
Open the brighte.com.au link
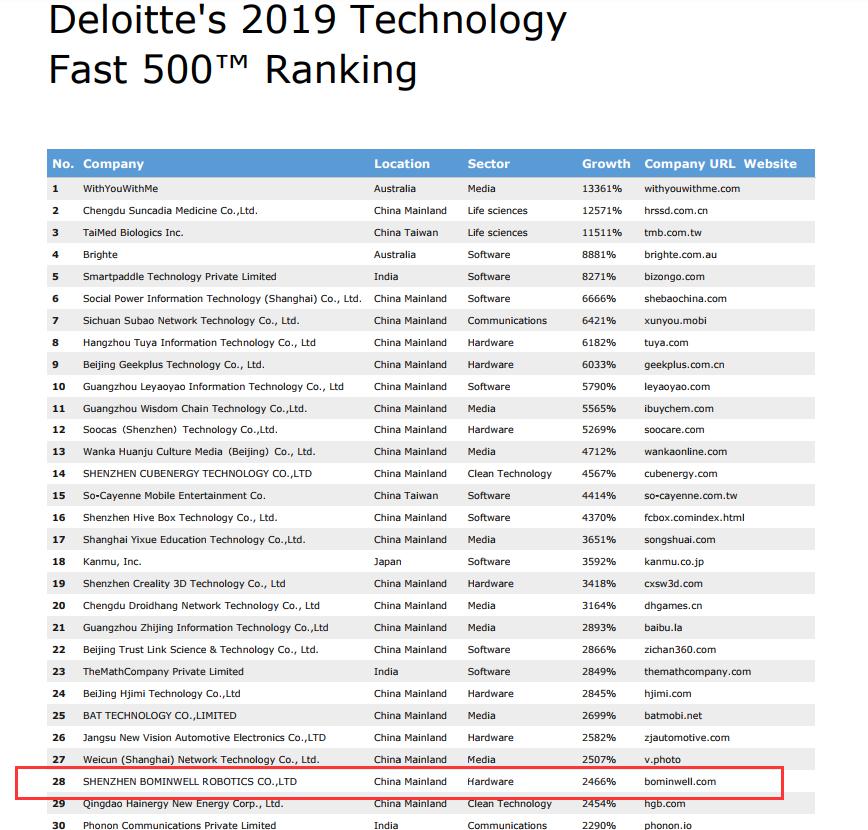point(680,255)
